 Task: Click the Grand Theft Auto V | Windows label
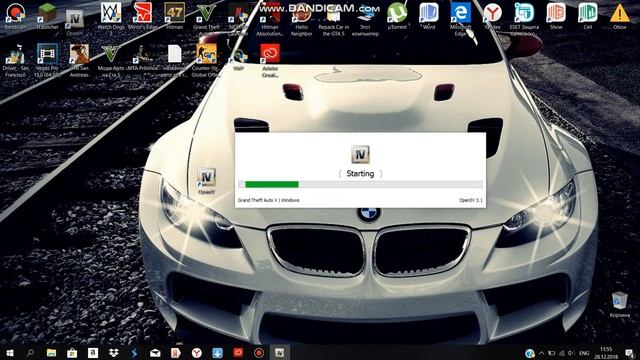268,200
